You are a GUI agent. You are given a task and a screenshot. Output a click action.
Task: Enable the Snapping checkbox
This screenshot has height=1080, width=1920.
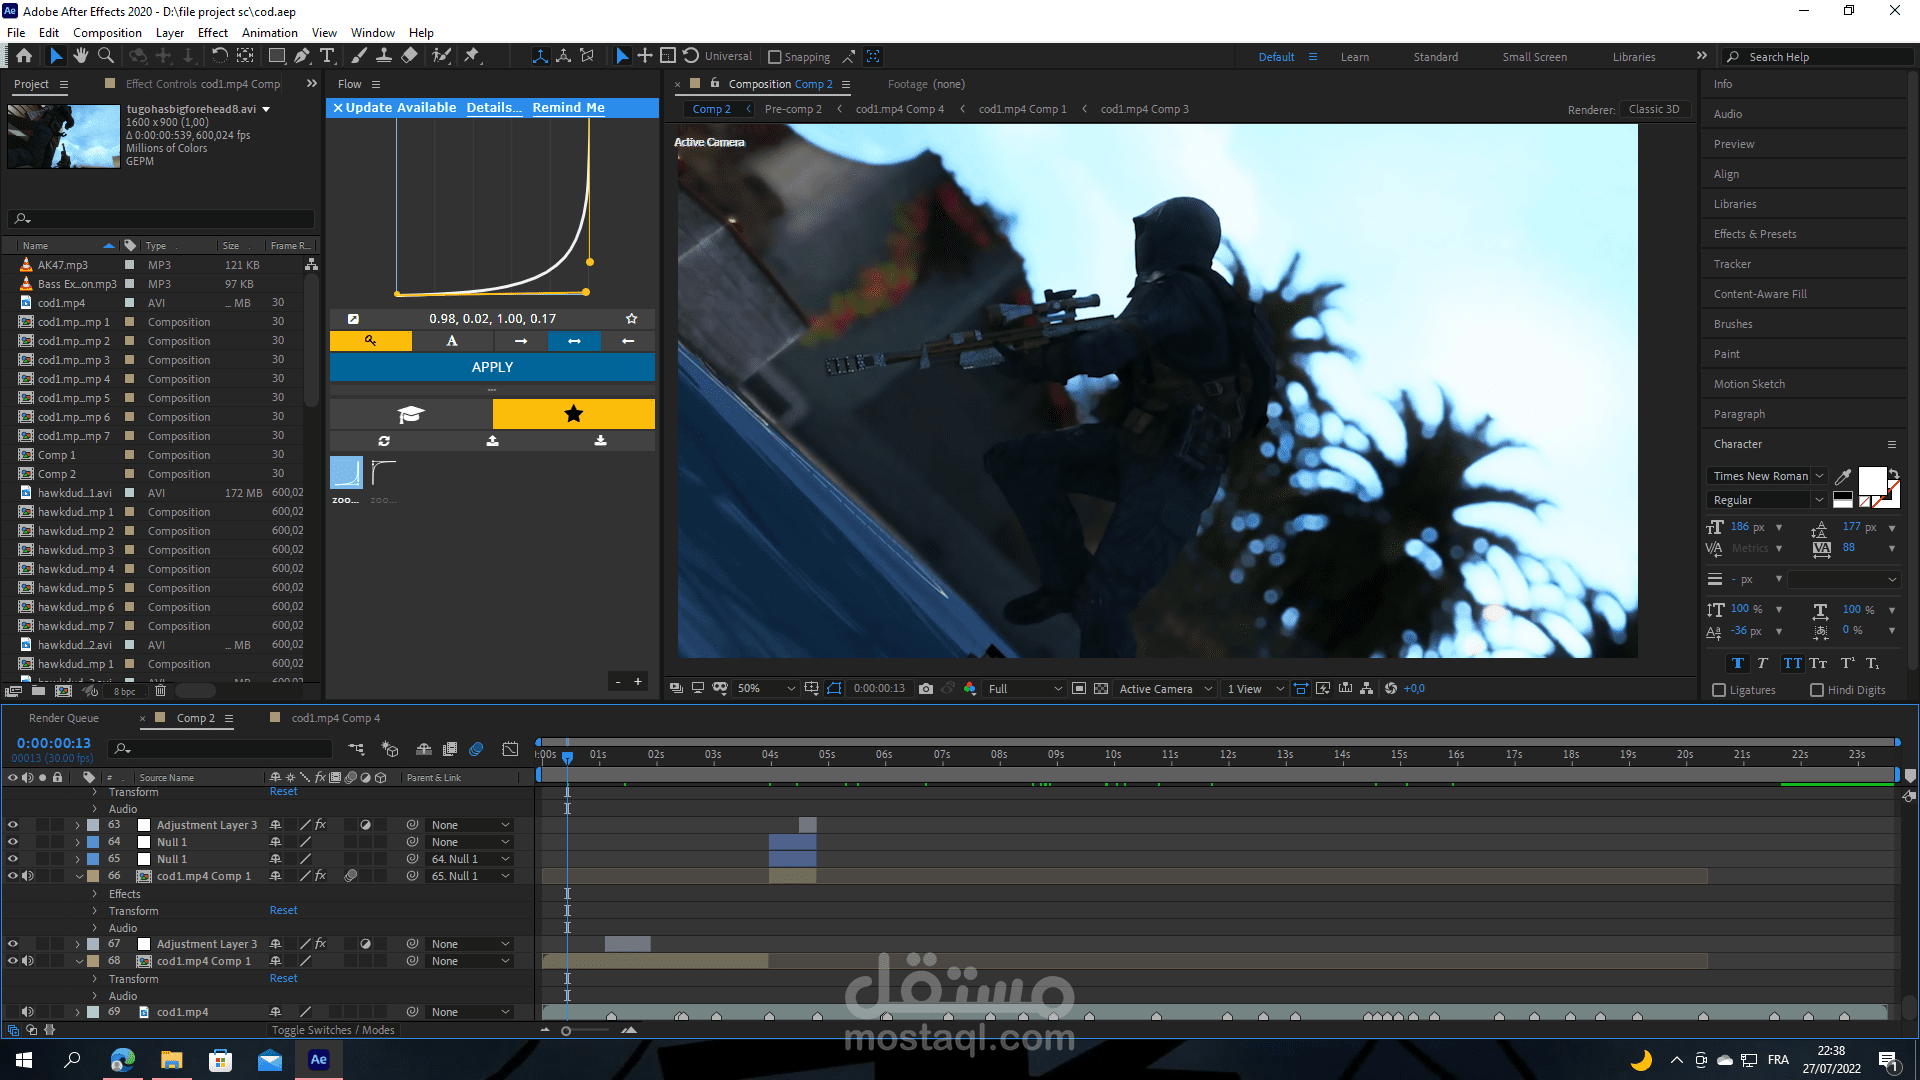775,57
